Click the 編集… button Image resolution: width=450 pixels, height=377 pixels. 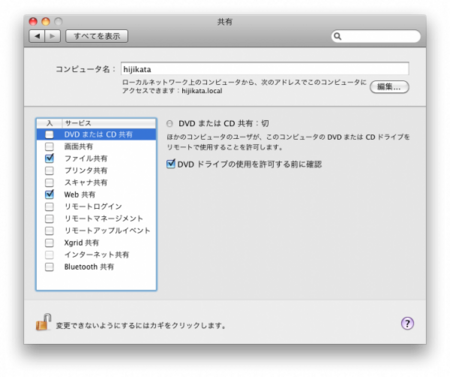(x=389, y=87)
